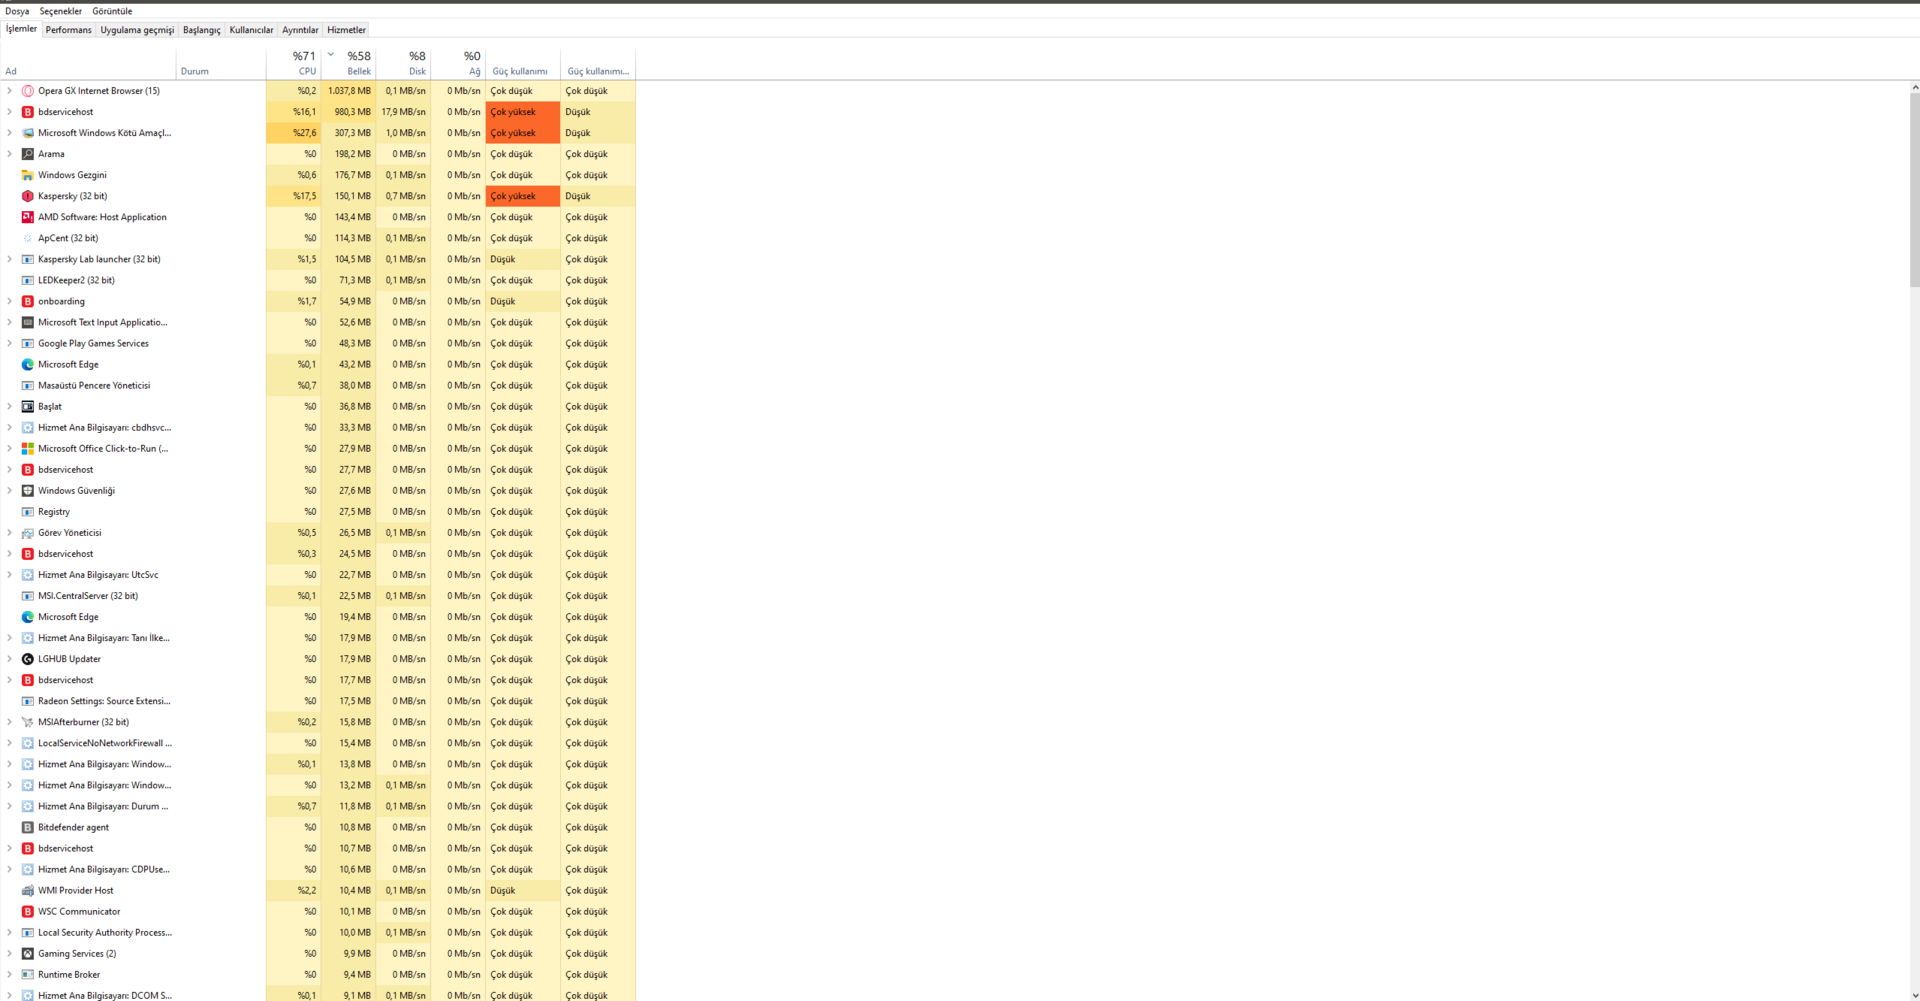Click the MSI.CentralServer (32 bit) icon
The height and width of the screenshot is (1001, 1920).
click(27, 596)
